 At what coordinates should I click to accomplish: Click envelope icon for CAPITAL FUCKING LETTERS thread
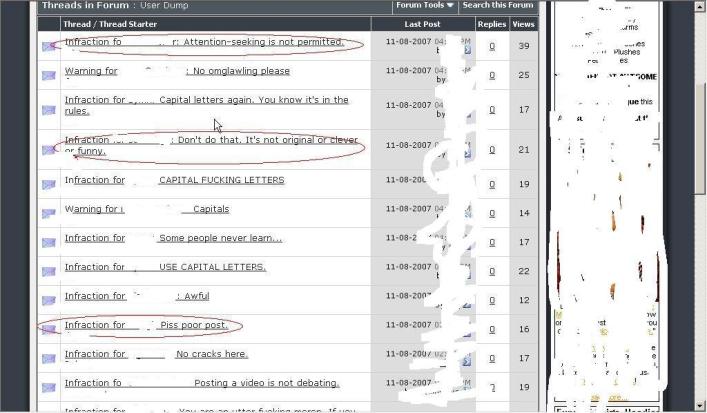point(49,184)
